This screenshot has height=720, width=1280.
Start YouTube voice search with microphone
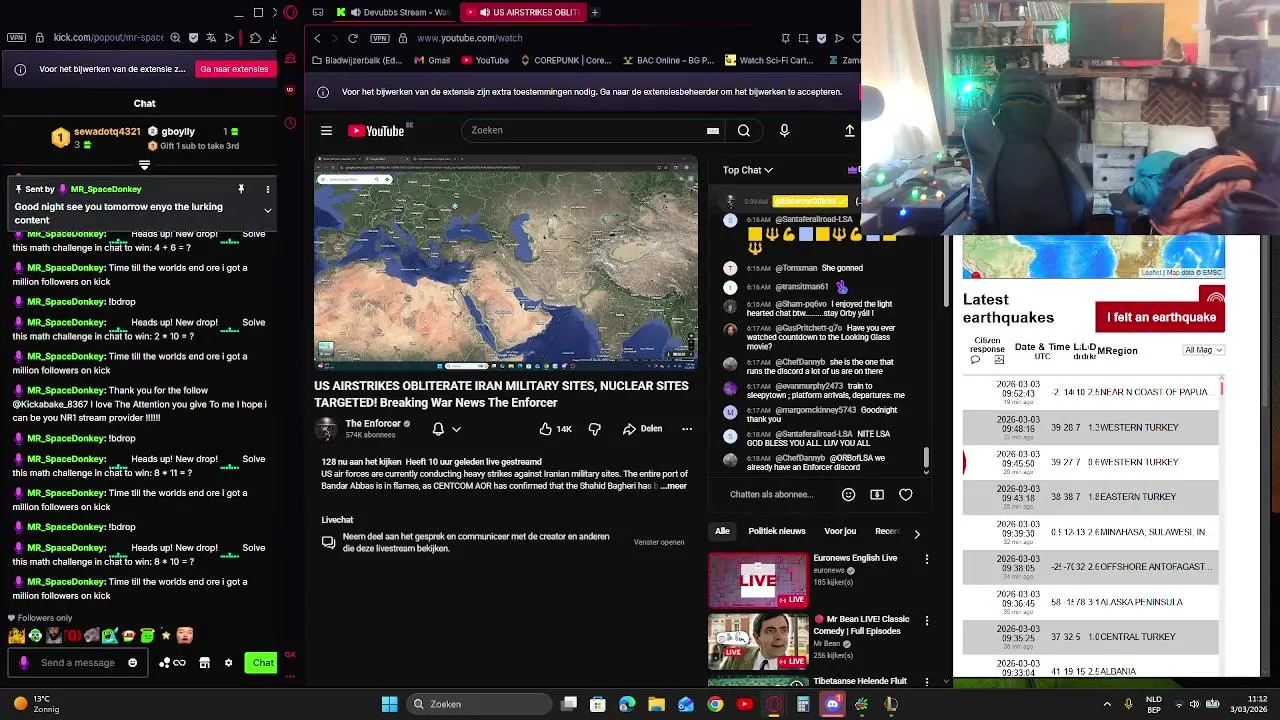click(x=784, y=131)
